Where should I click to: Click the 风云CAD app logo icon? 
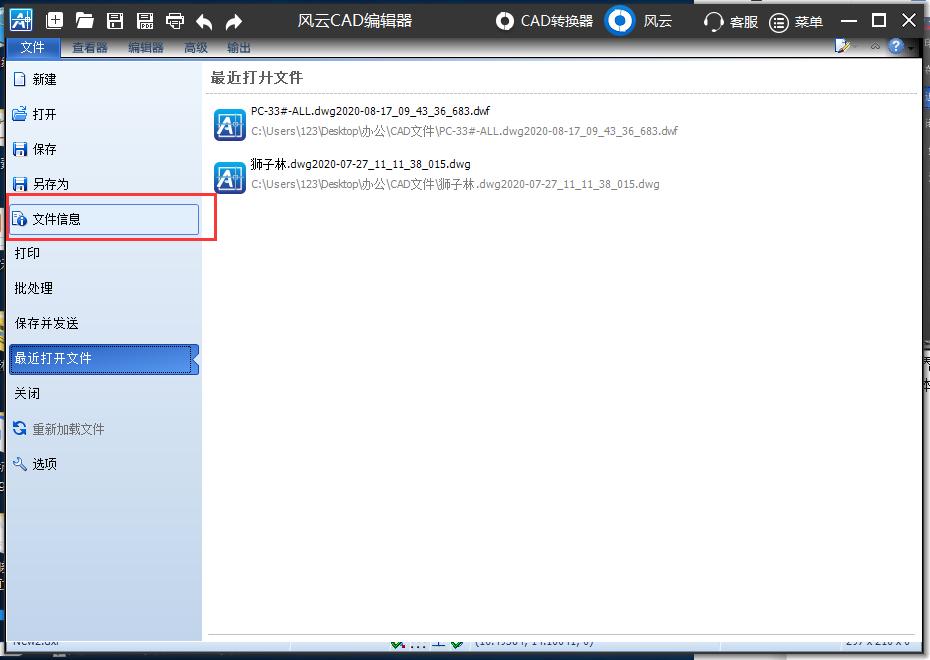pos(21,21)
